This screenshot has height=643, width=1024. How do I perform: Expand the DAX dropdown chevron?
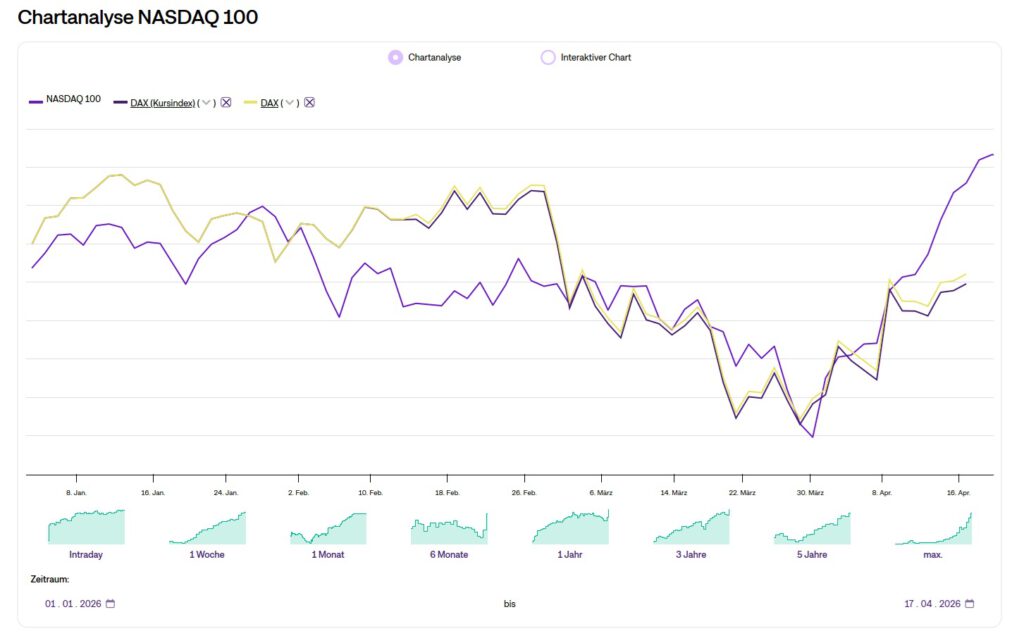click(289, 102)
